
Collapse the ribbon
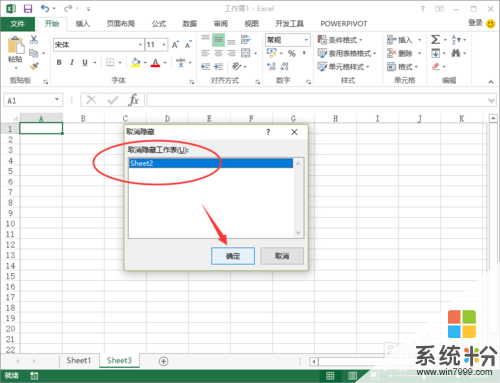491,81
